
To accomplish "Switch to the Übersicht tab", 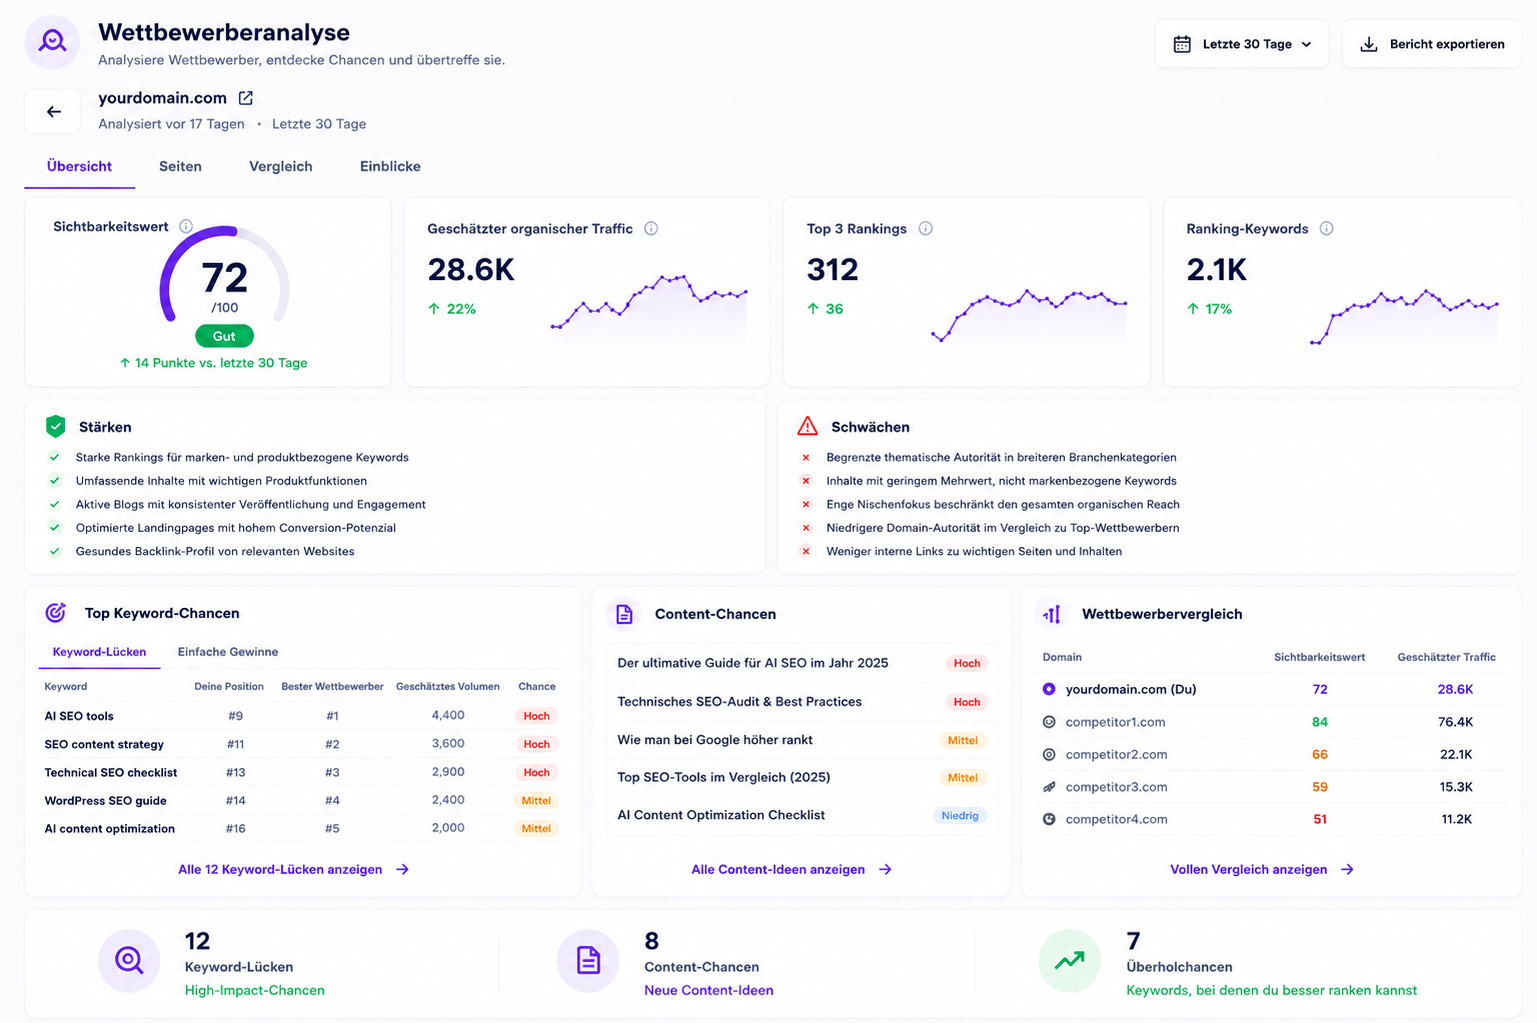I will pyautogui.click(x=79, y=167).
